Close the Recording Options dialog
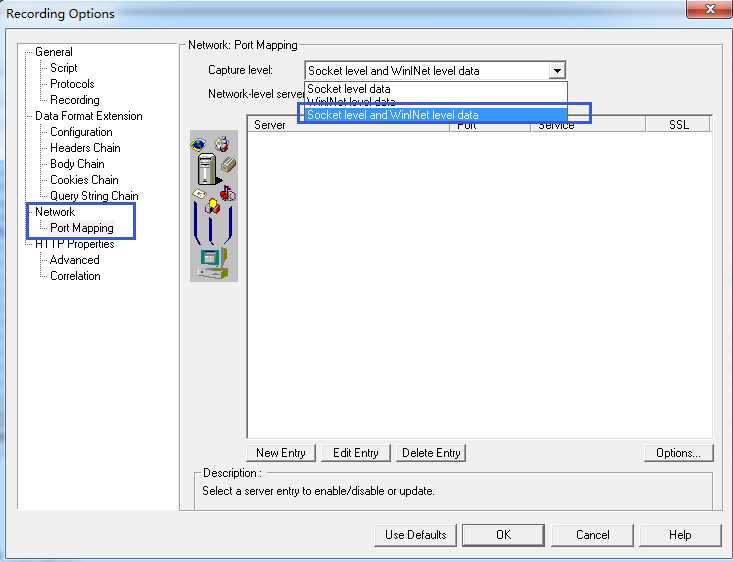Screen dimensions: 733x562 [x=710, y=8]
